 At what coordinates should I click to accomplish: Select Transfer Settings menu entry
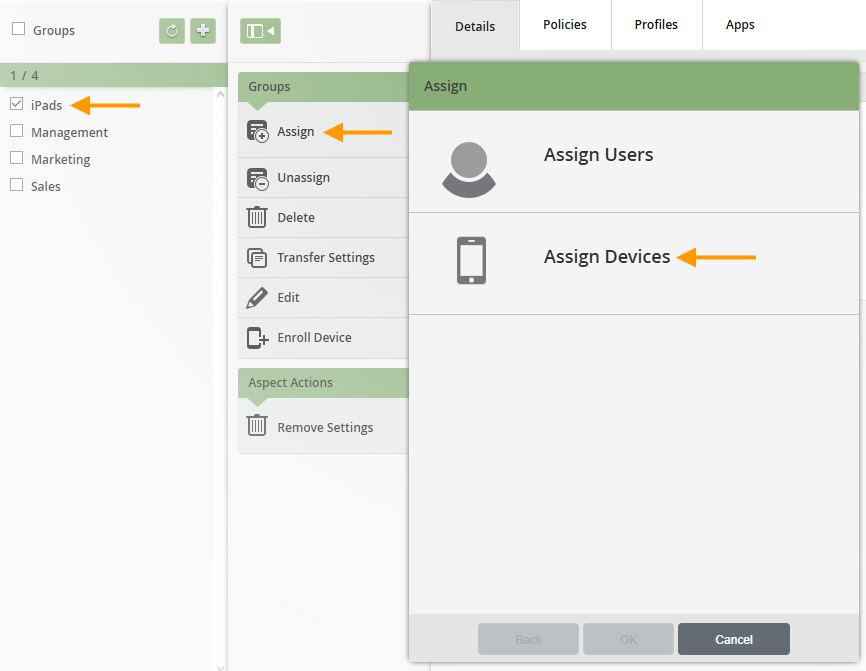pos(323,257)
